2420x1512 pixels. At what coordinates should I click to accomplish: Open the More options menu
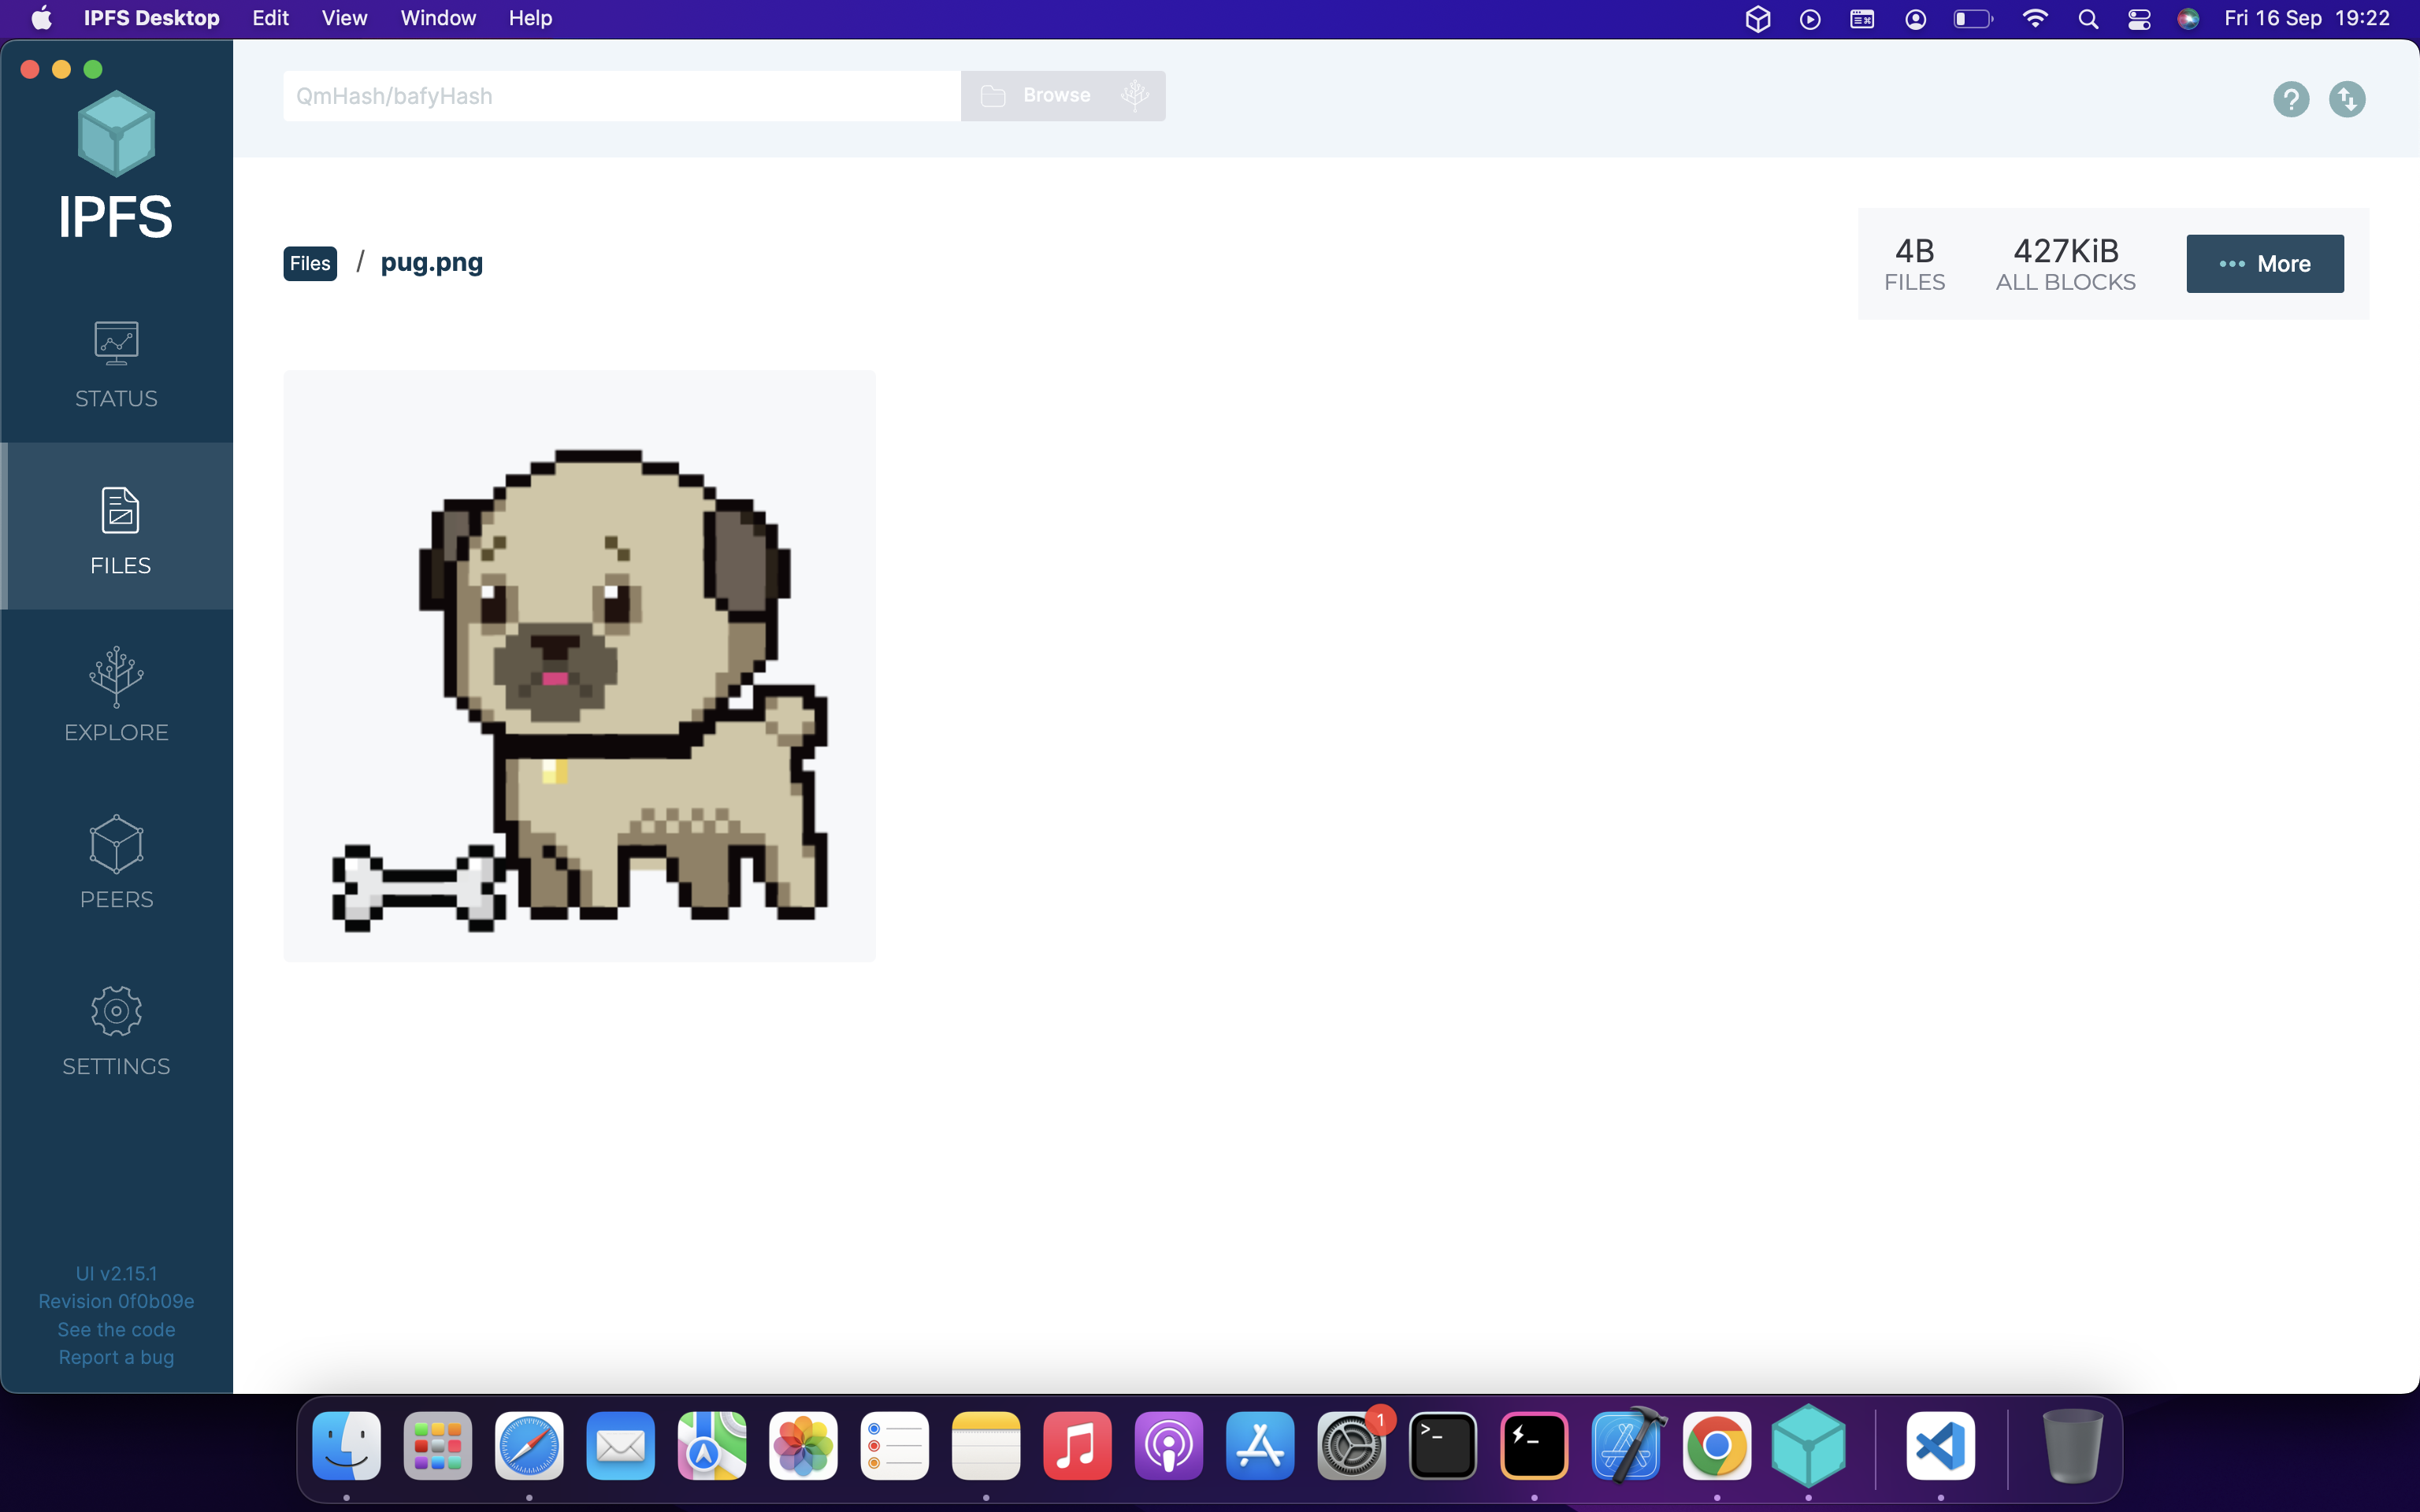(2265, 264)
